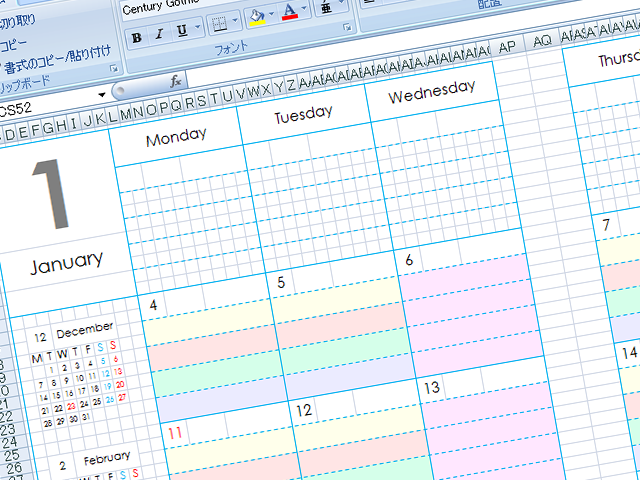Open the Name Box dropdown arrow
640x480 pixels.
point(102,95)
